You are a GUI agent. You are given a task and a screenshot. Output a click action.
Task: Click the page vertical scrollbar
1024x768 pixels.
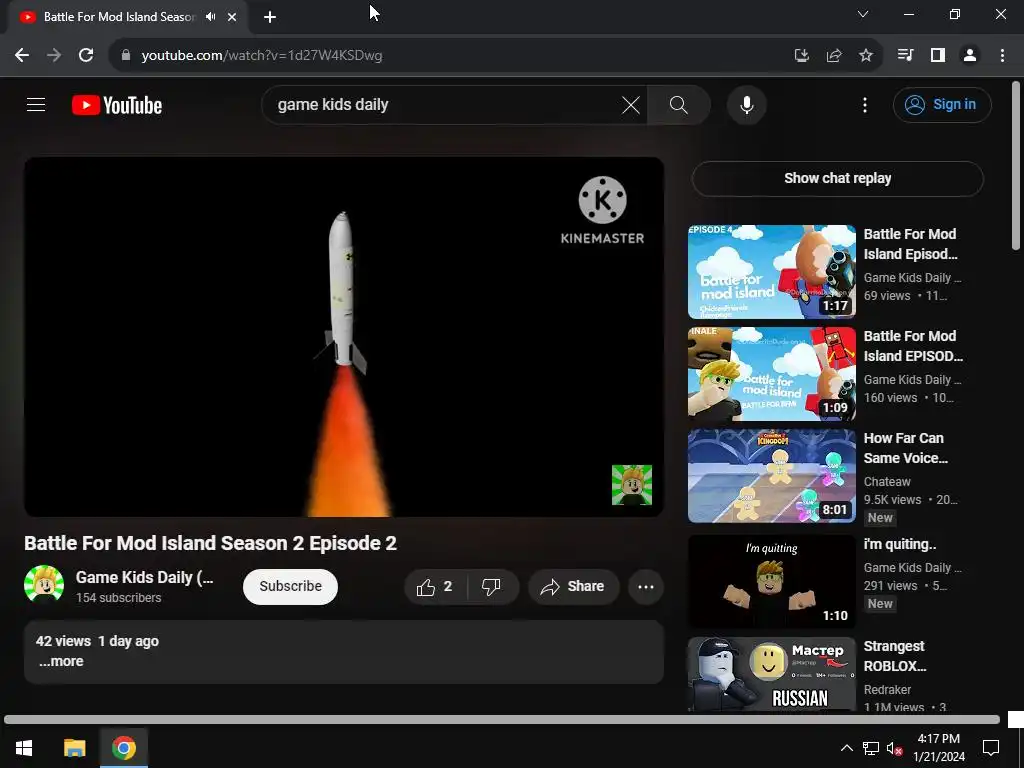click(1016, 165)
